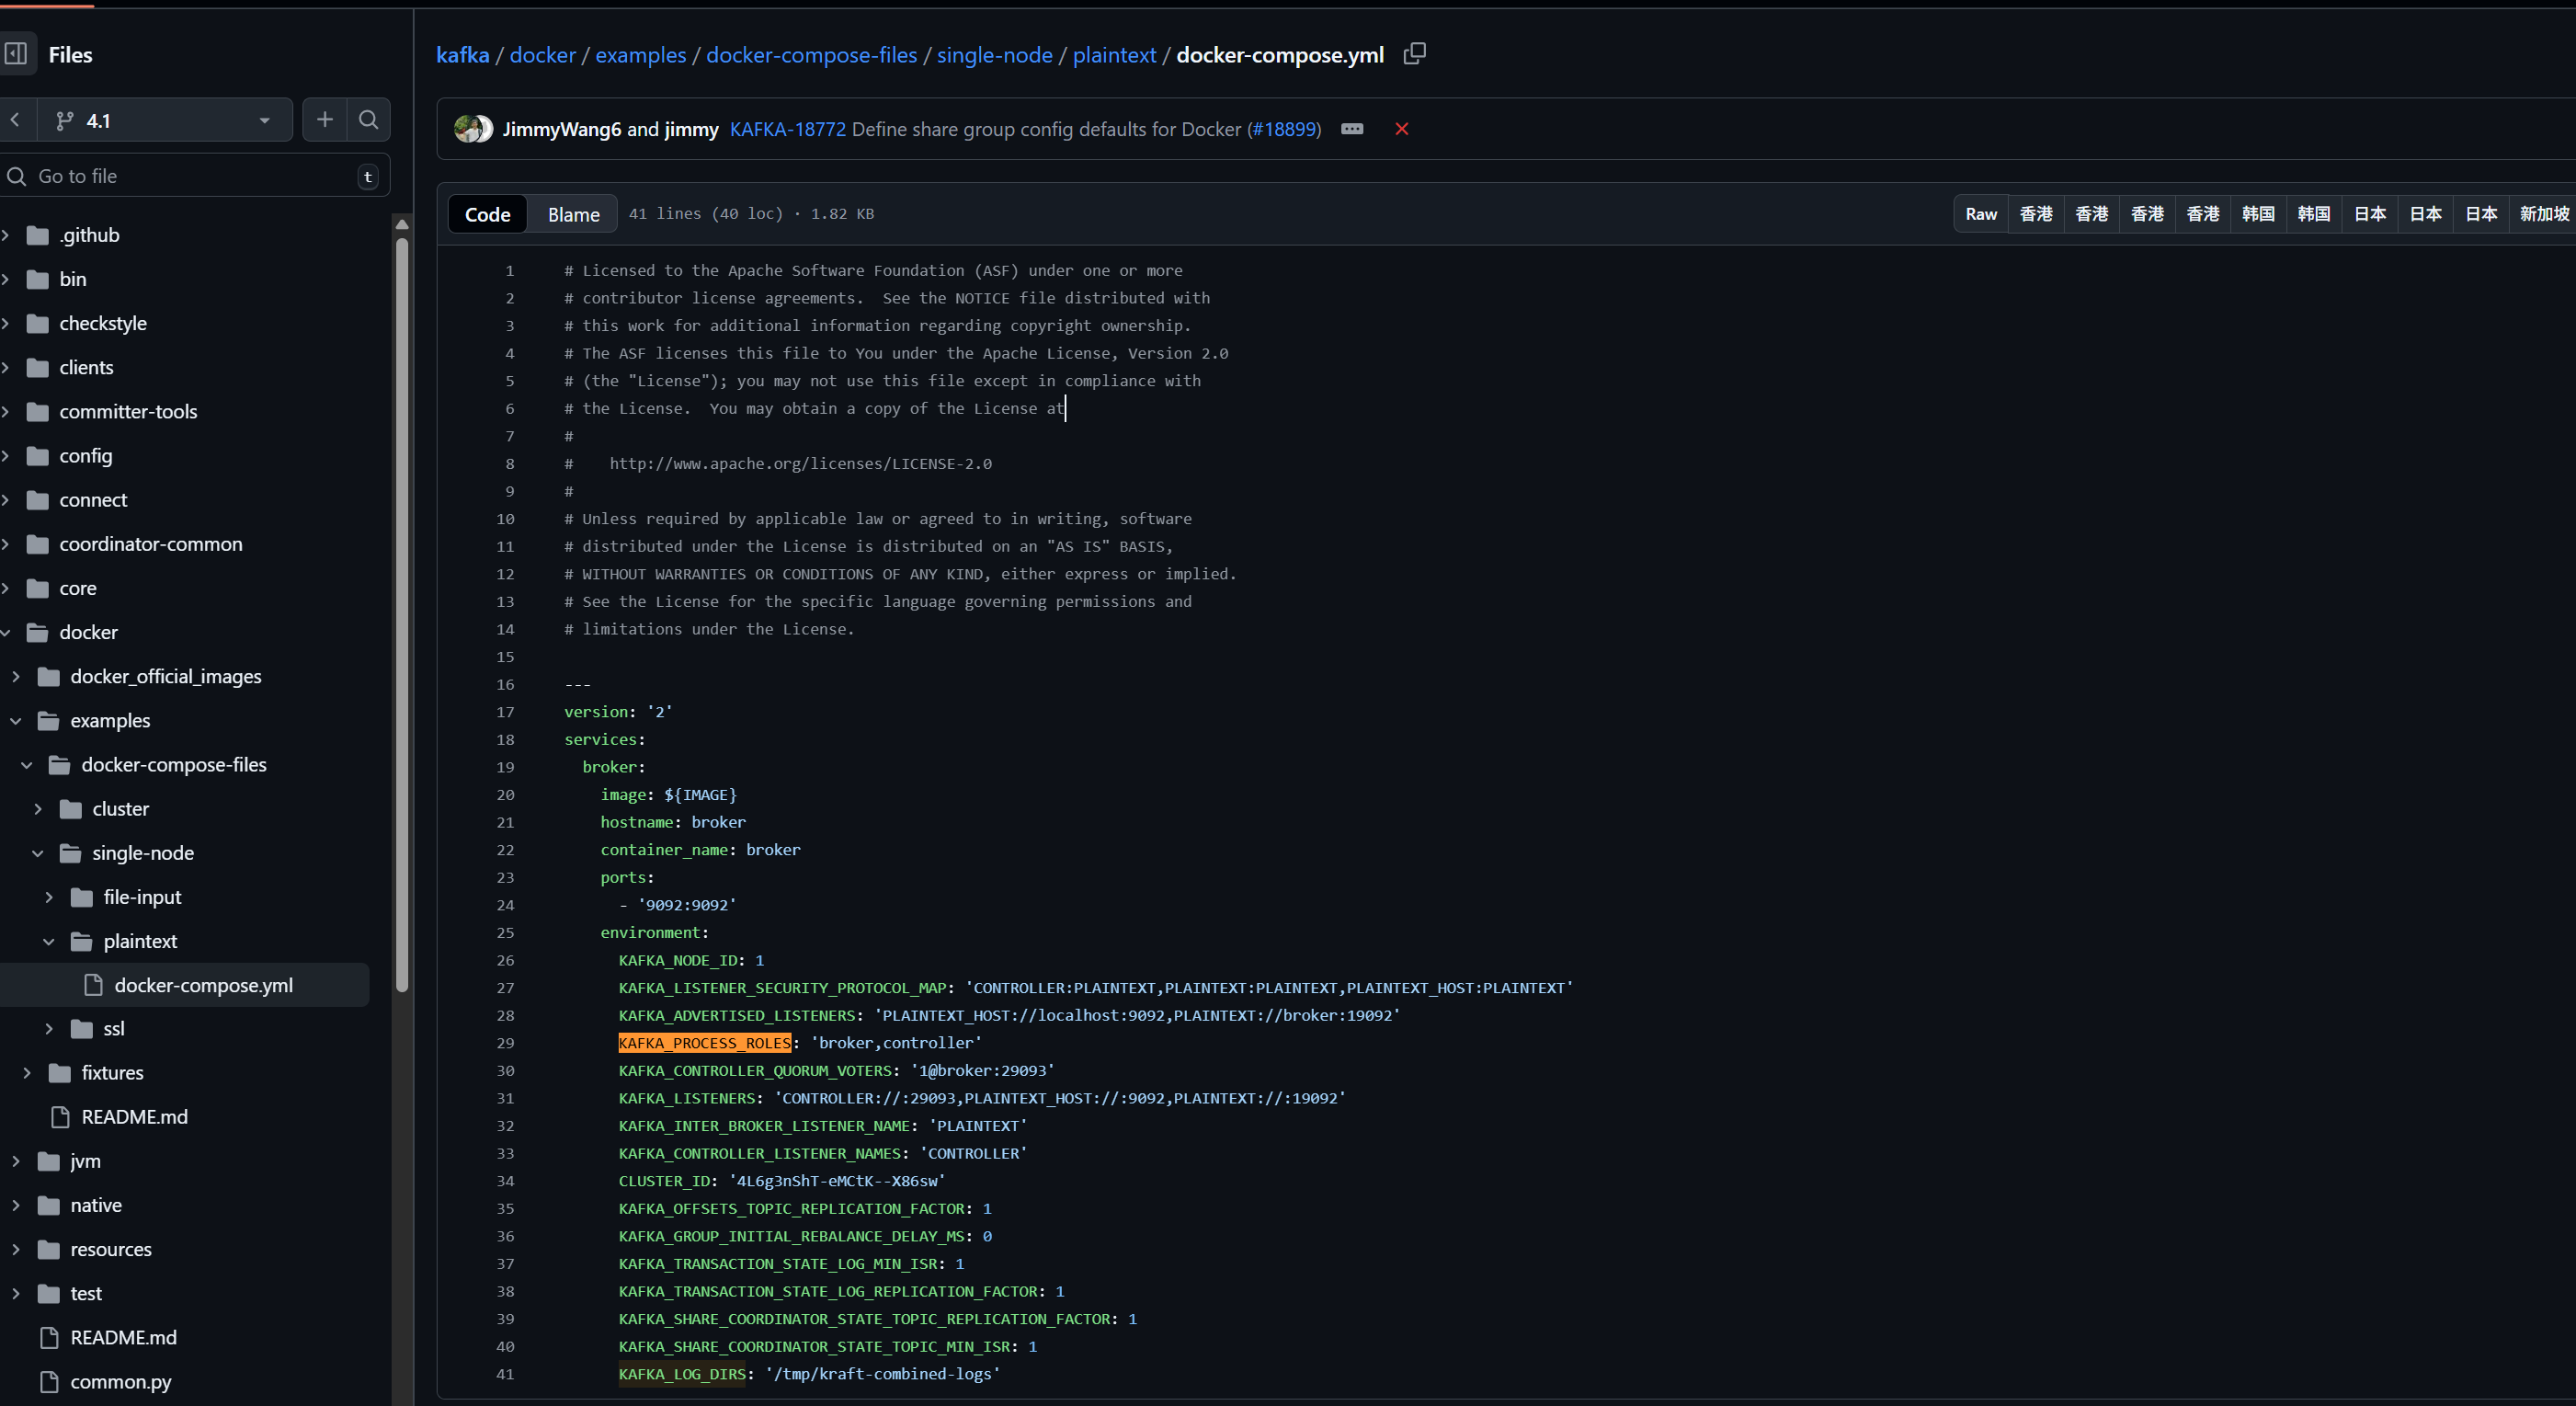Click the add file plus icon
Viewport: 2576px width, 1406px height.
pyautogui.click(x=325, y=120)
